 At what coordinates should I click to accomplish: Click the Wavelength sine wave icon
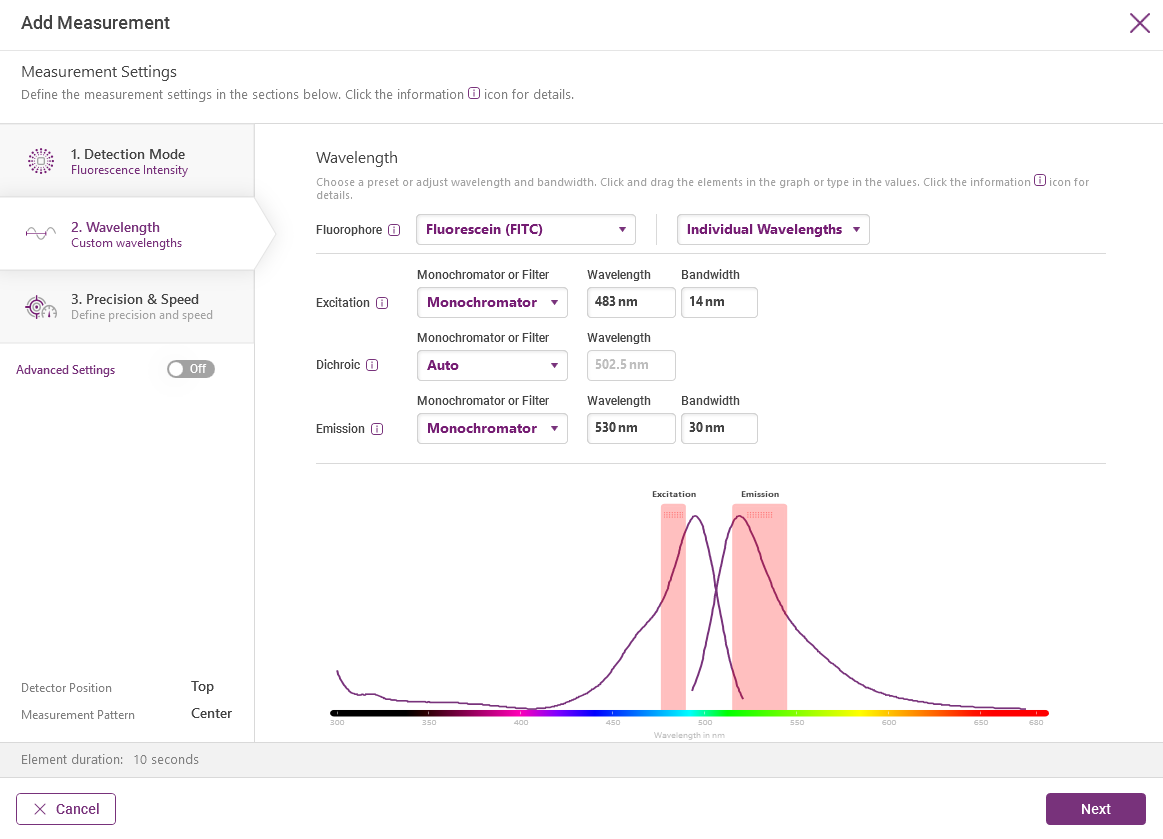[41, 233]
